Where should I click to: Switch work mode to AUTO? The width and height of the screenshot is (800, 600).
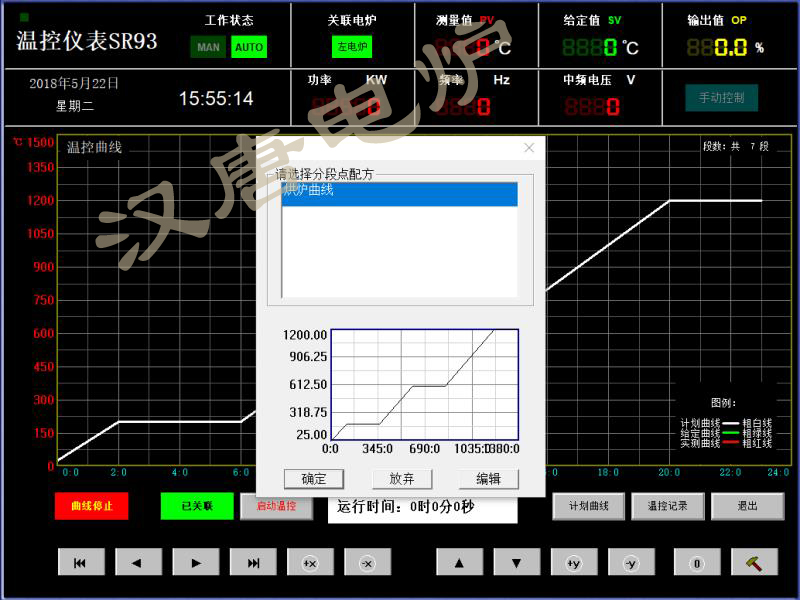pyautogui.click(x=249, y=47)
